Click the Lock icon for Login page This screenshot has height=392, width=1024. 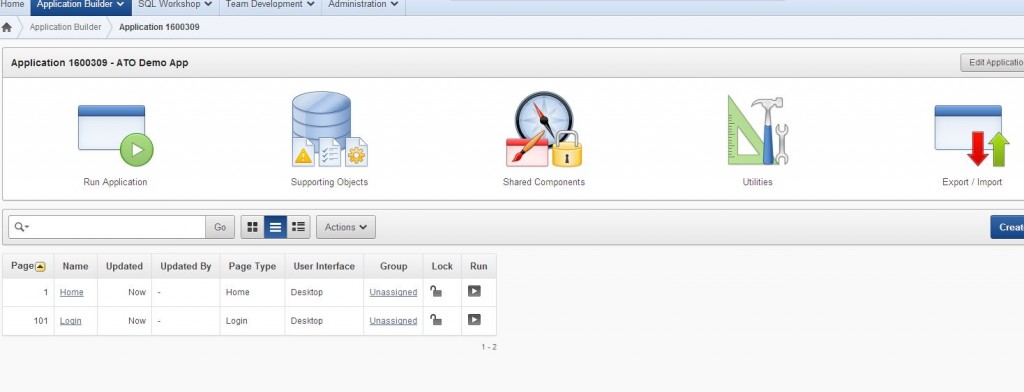tap(436, 320)
